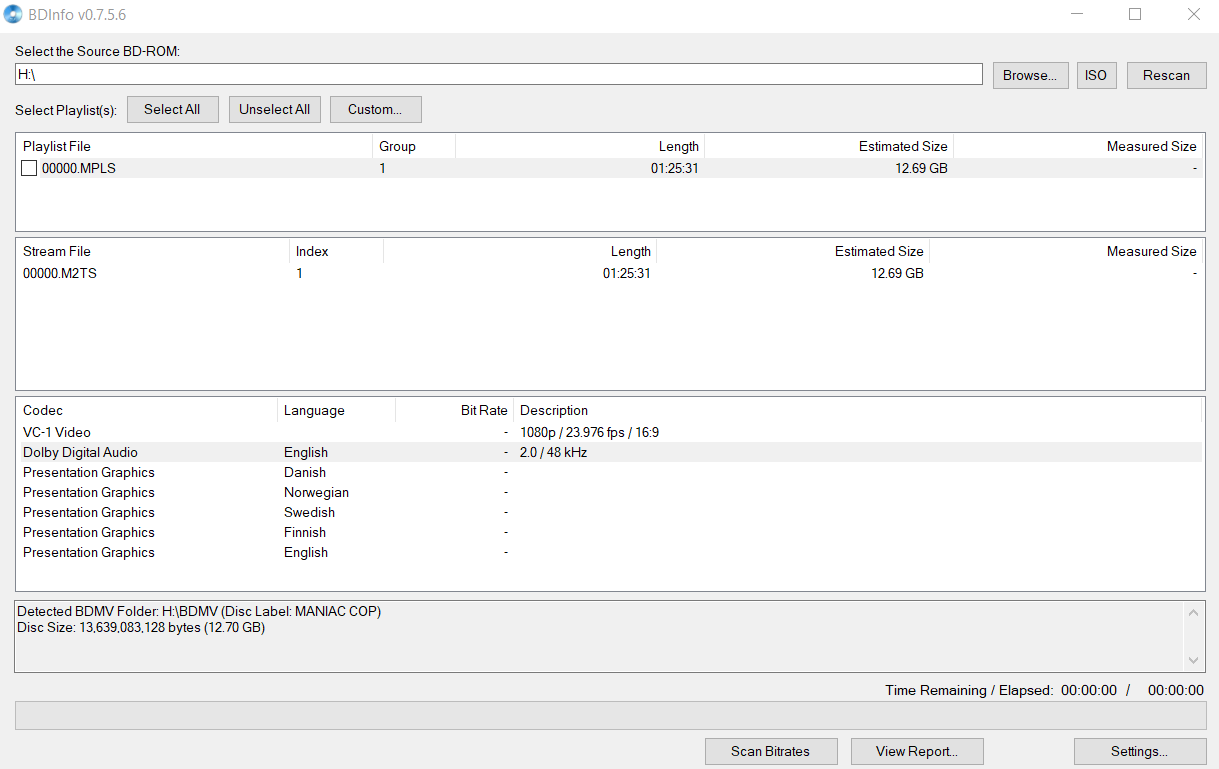1219x769 pixels.
Task: Select Presentation Graphics Swedish row
Action: click(610, 512)
